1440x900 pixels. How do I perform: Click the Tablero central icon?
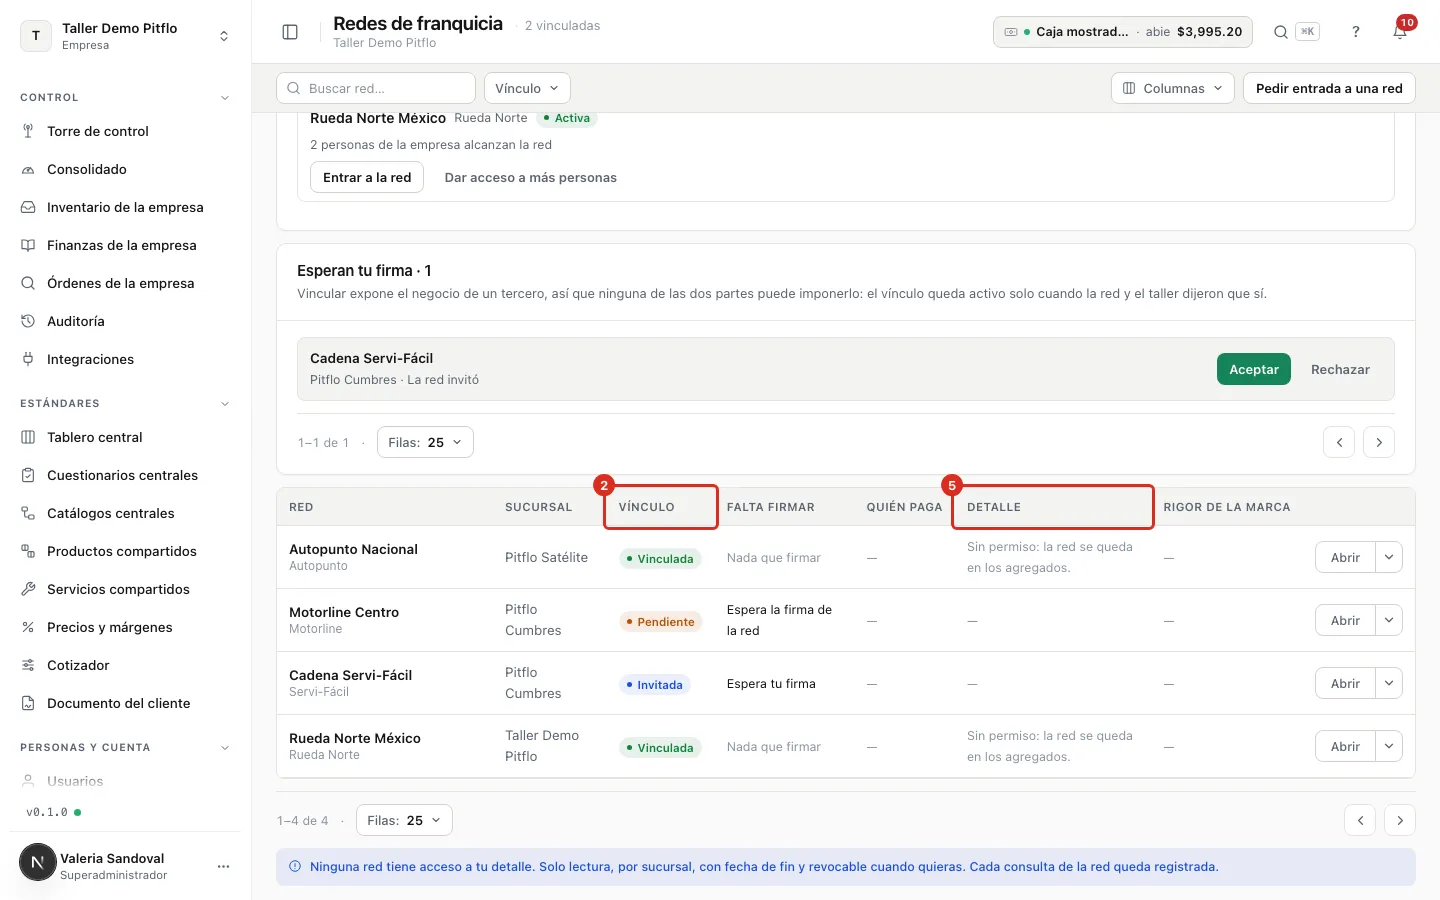(x=28, y=437)
